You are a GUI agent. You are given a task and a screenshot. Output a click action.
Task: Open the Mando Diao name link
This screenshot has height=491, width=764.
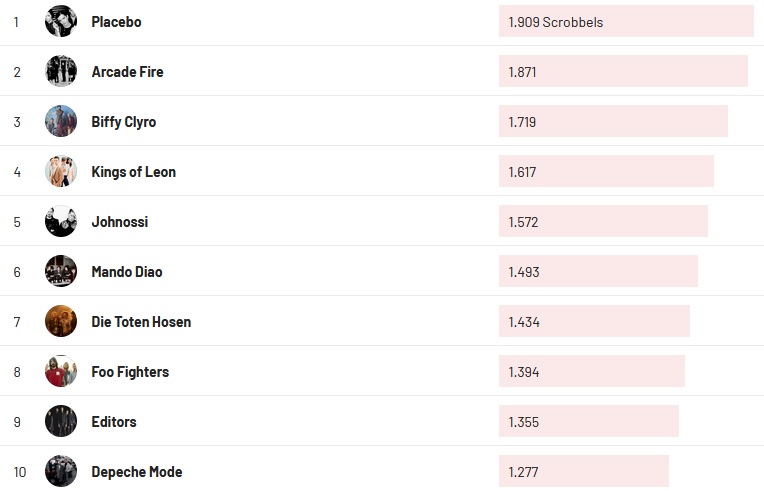[x=126, y=272]
